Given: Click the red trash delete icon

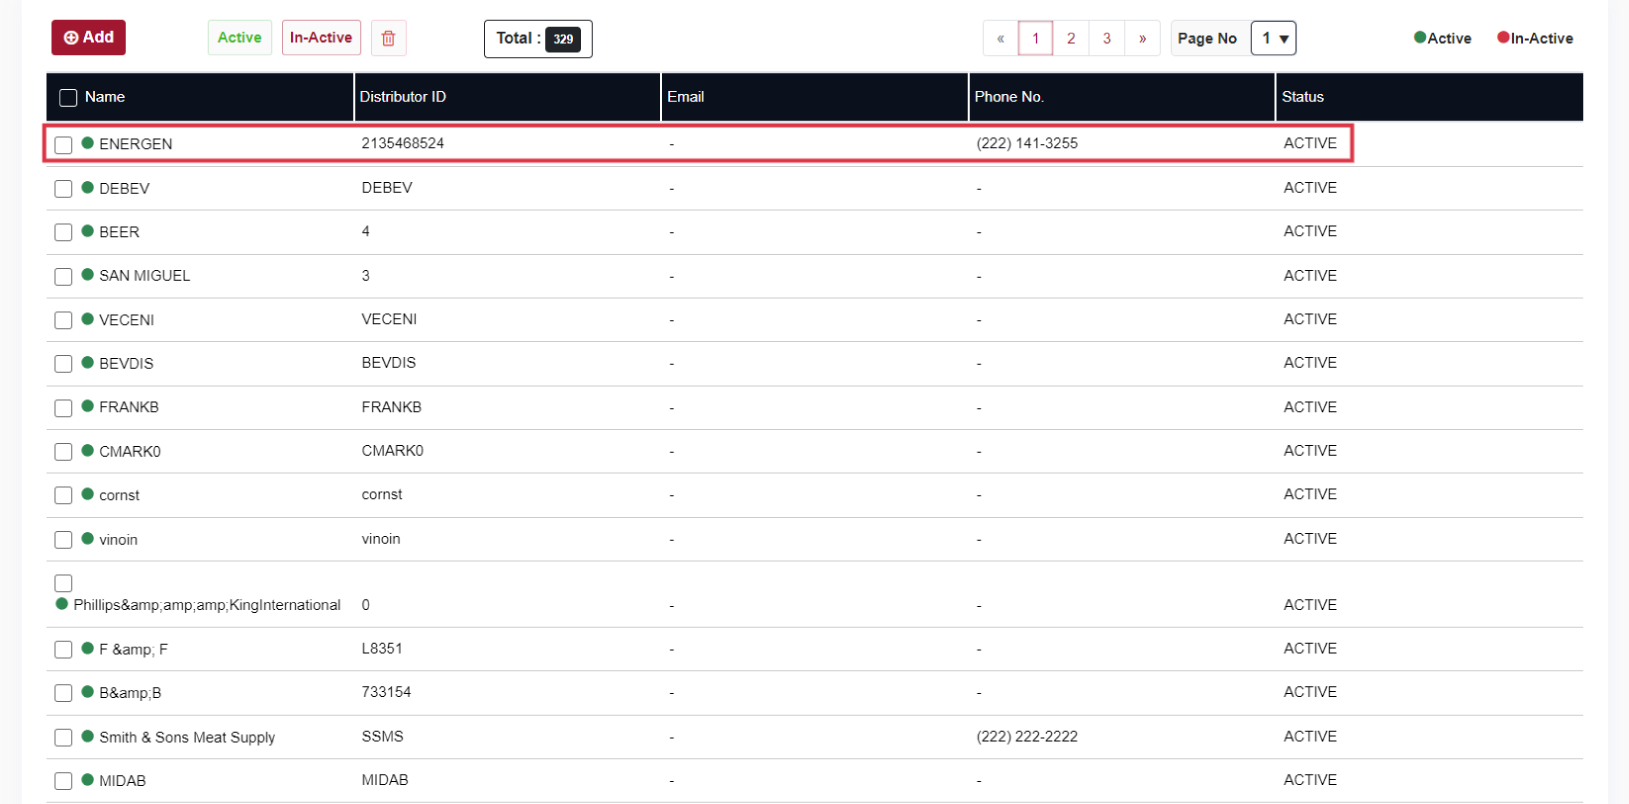Looking at the screenshot, I should pyautogui.click(x=388, y=38).
